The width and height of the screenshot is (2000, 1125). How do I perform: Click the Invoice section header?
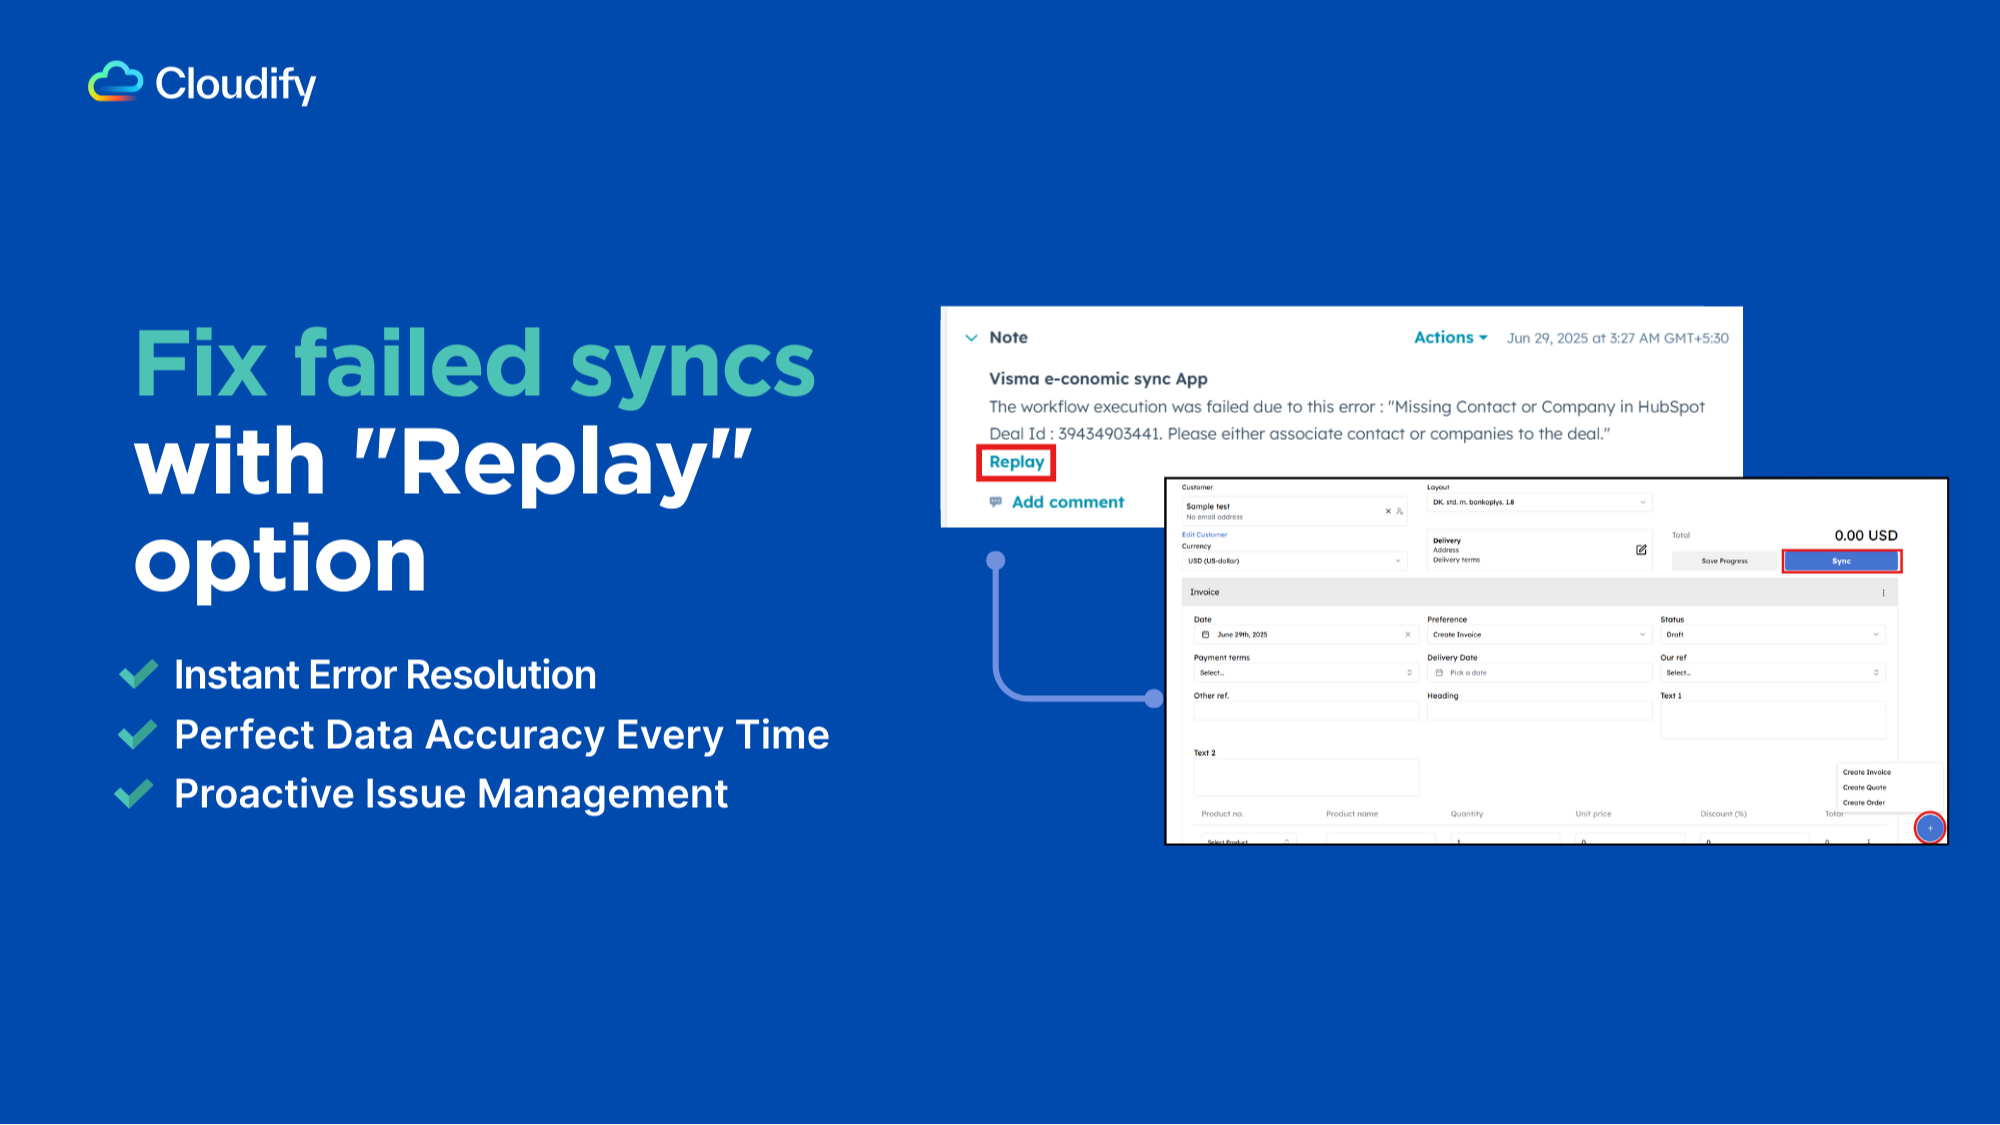tap(1539, 592)
